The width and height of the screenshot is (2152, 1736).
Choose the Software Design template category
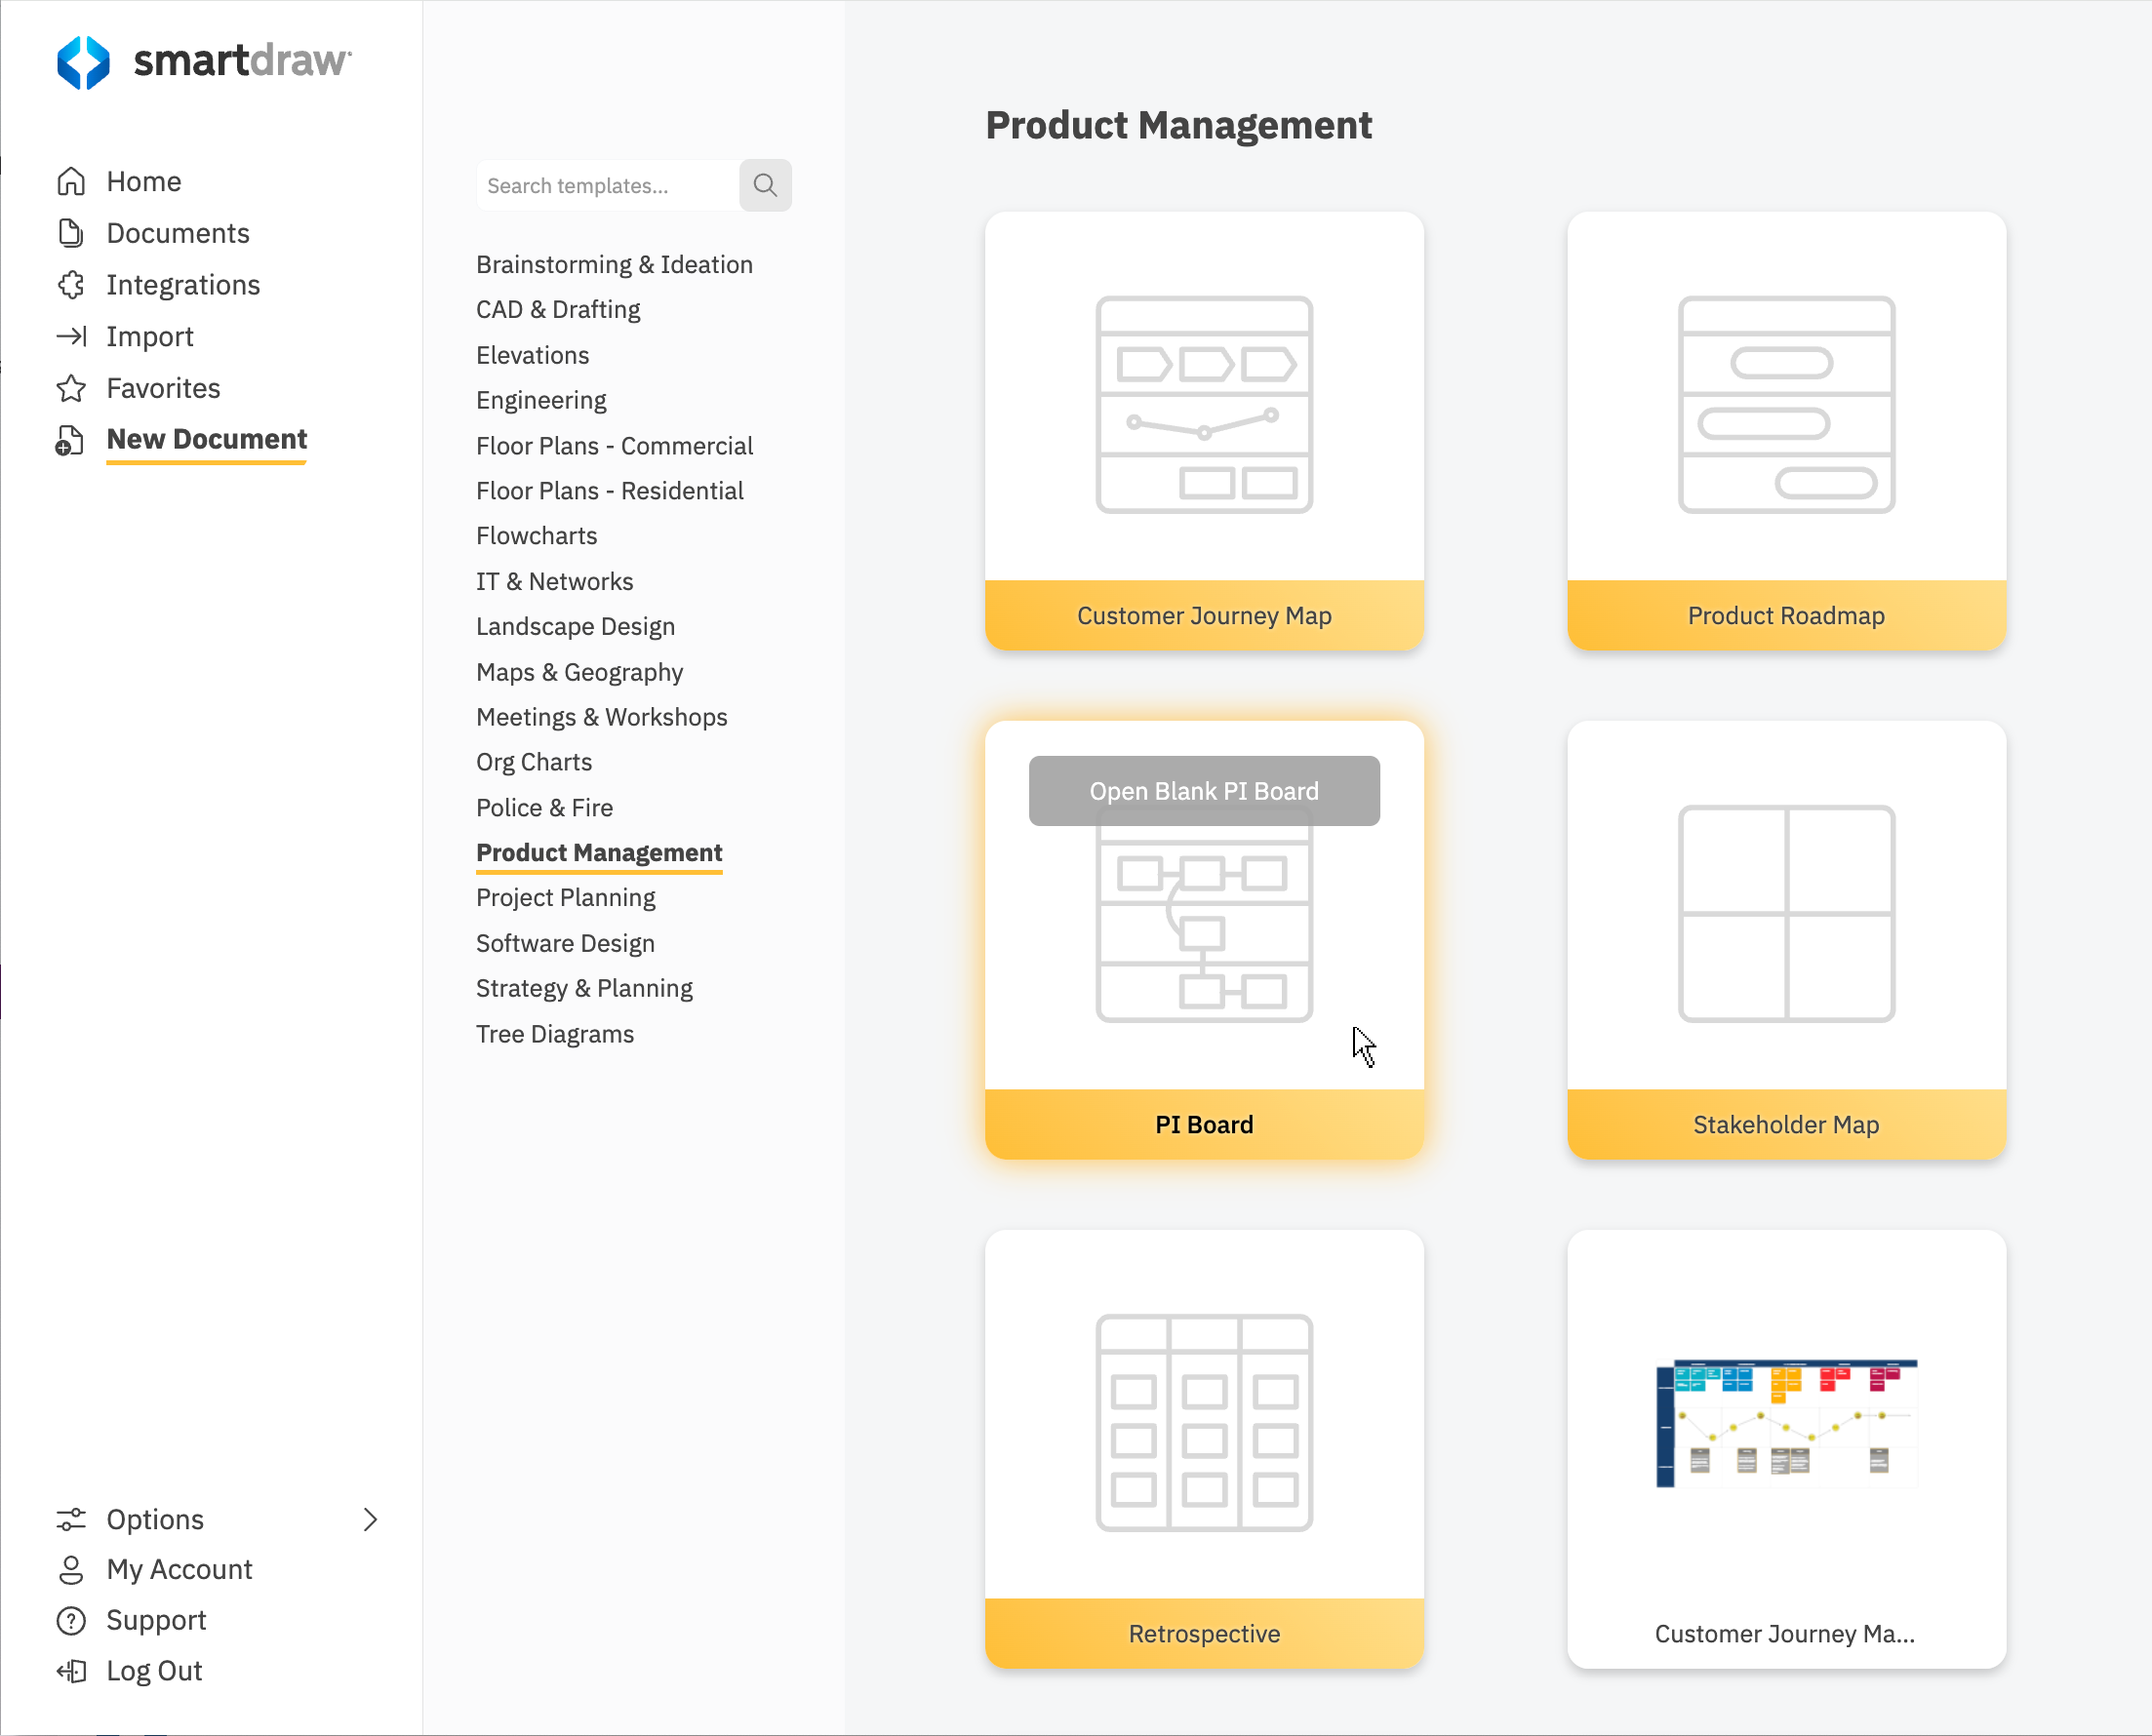pyautogui.click(x=565, y=943)
